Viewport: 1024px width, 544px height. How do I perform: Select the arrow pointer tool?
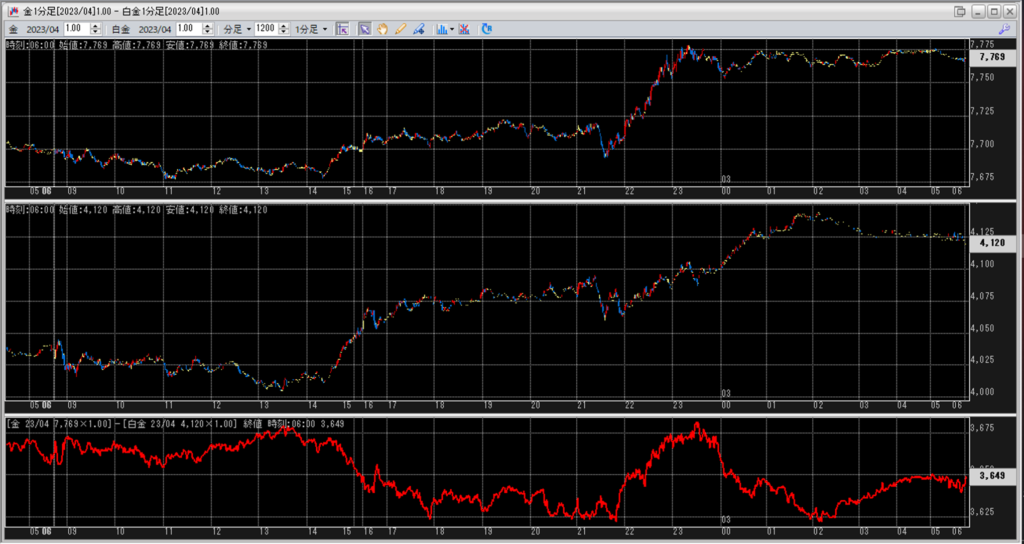(365, 29)
